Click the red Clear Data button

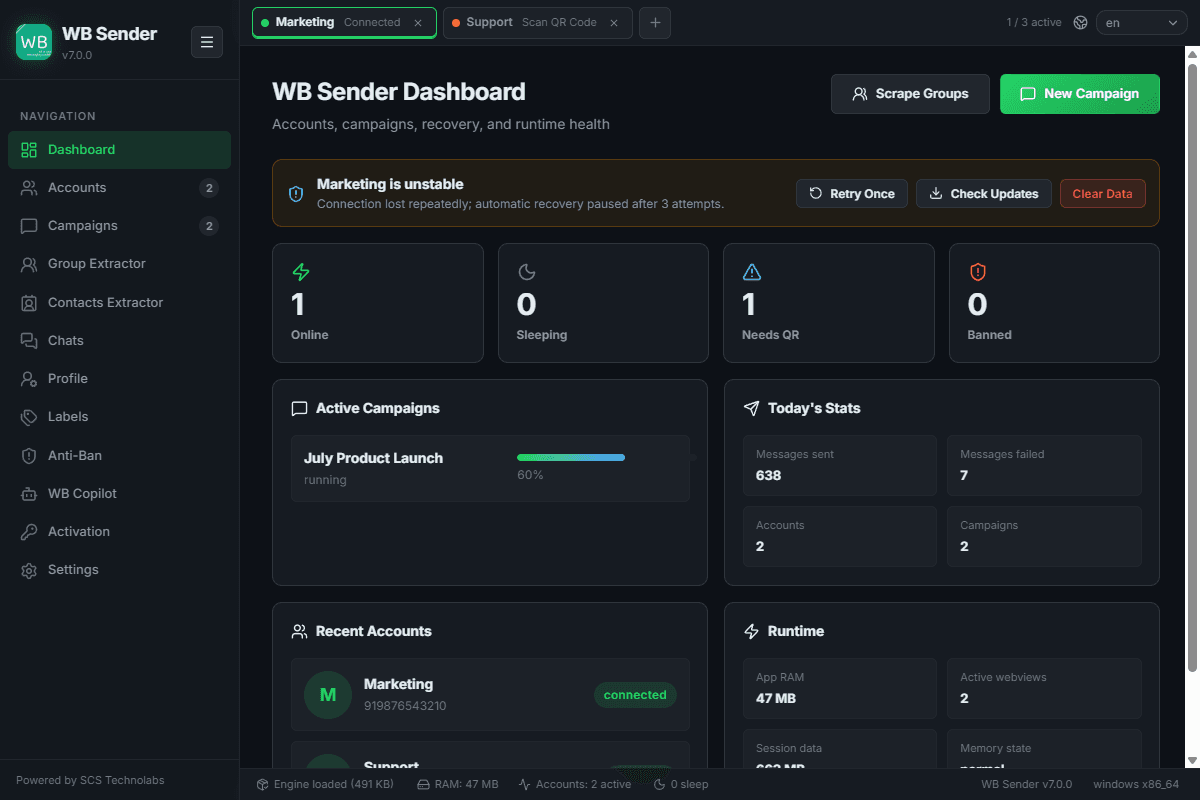[1103, 194]
